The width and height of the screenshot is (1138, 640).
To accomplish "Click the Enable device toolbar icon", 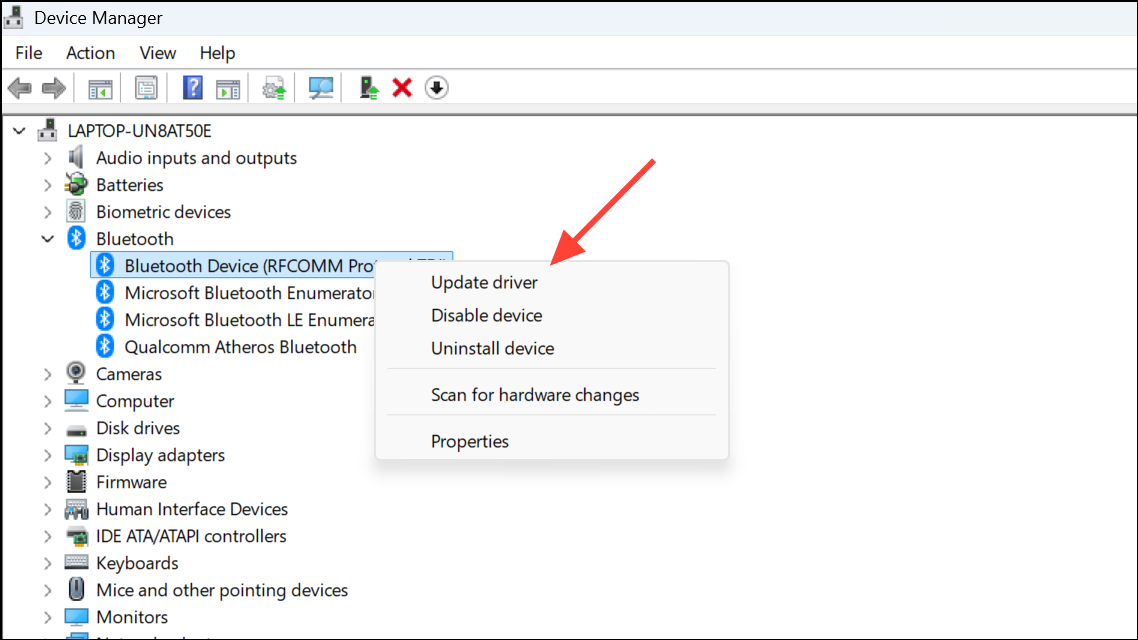I will click(x=369, y=89).
